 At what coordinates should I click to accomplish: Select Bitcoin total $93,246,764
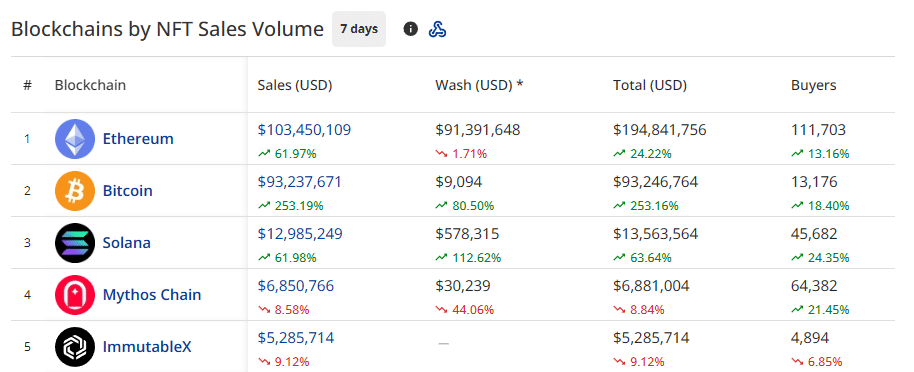[x=656, y=181]
